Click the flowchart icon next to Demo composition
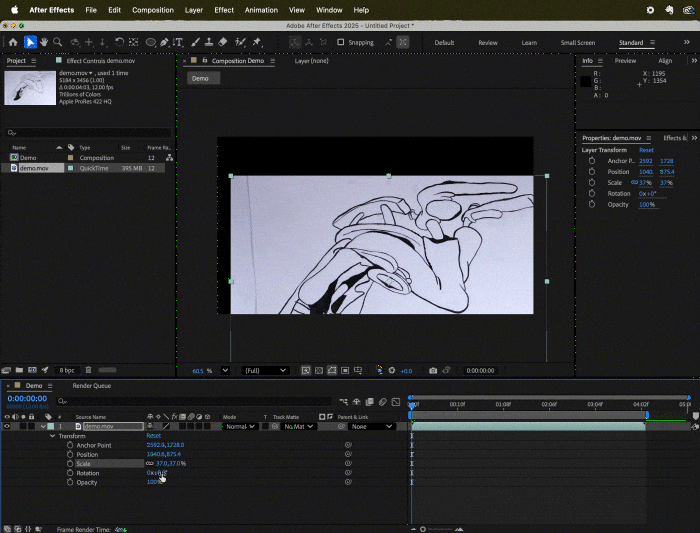This screenshot has height=533, width=700. pos(169,158)
